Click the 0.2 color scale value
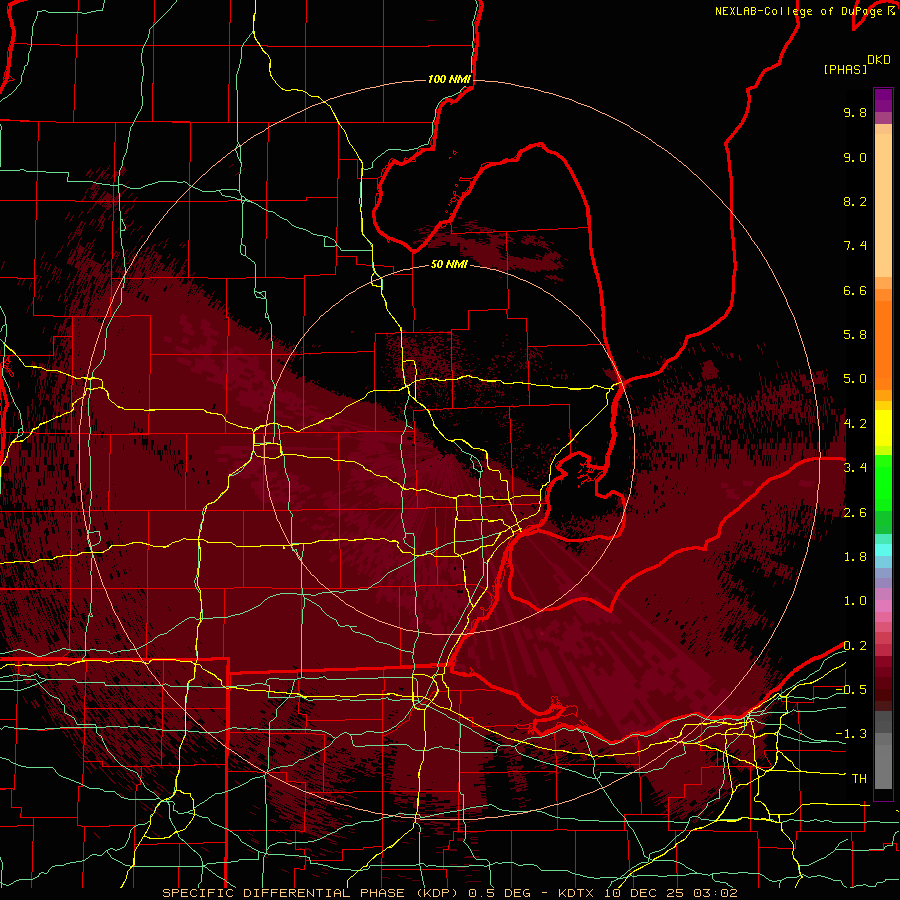This screenshot has width=900, height=900. click(855, 646)
